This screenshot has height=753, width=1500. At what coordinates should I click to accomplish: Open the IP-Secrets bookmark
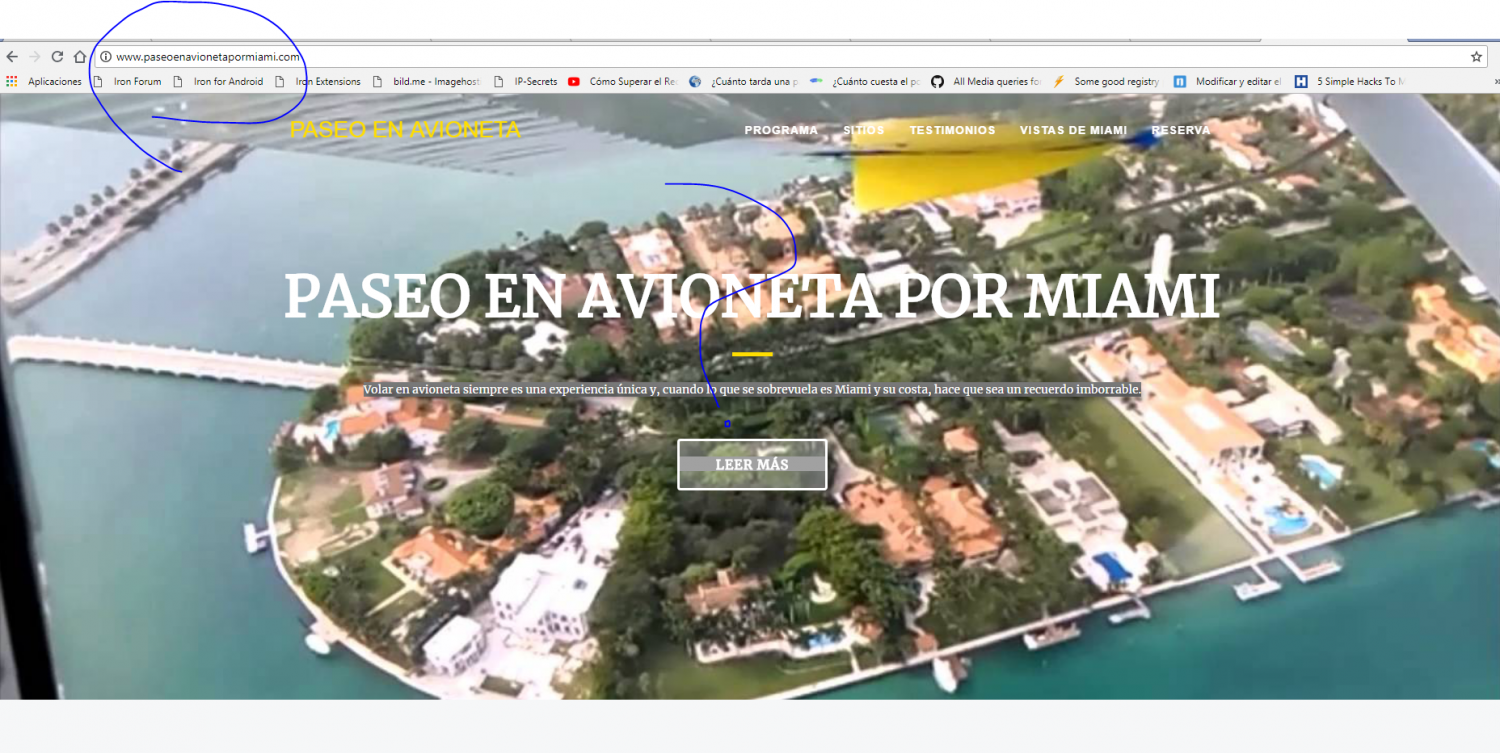point(525,82)
